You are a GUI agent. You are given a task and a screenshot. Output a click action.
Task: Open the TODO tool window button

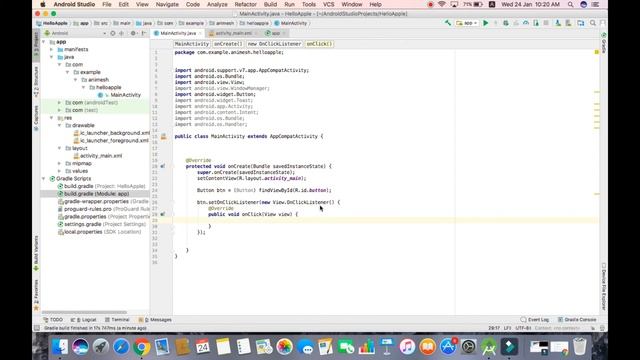click(53, 320)
